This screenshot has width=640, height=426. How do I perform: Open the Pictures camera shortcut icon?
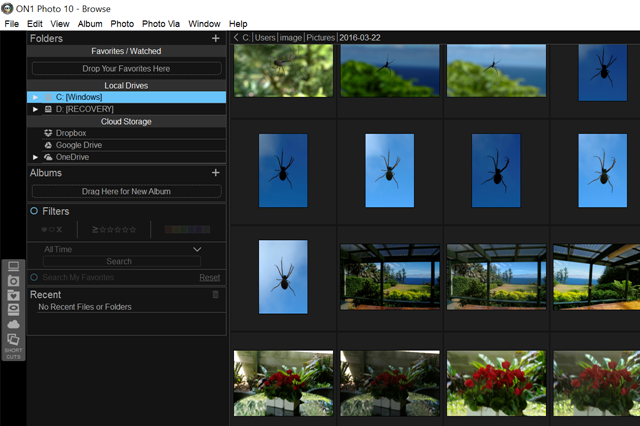(14, 281)
